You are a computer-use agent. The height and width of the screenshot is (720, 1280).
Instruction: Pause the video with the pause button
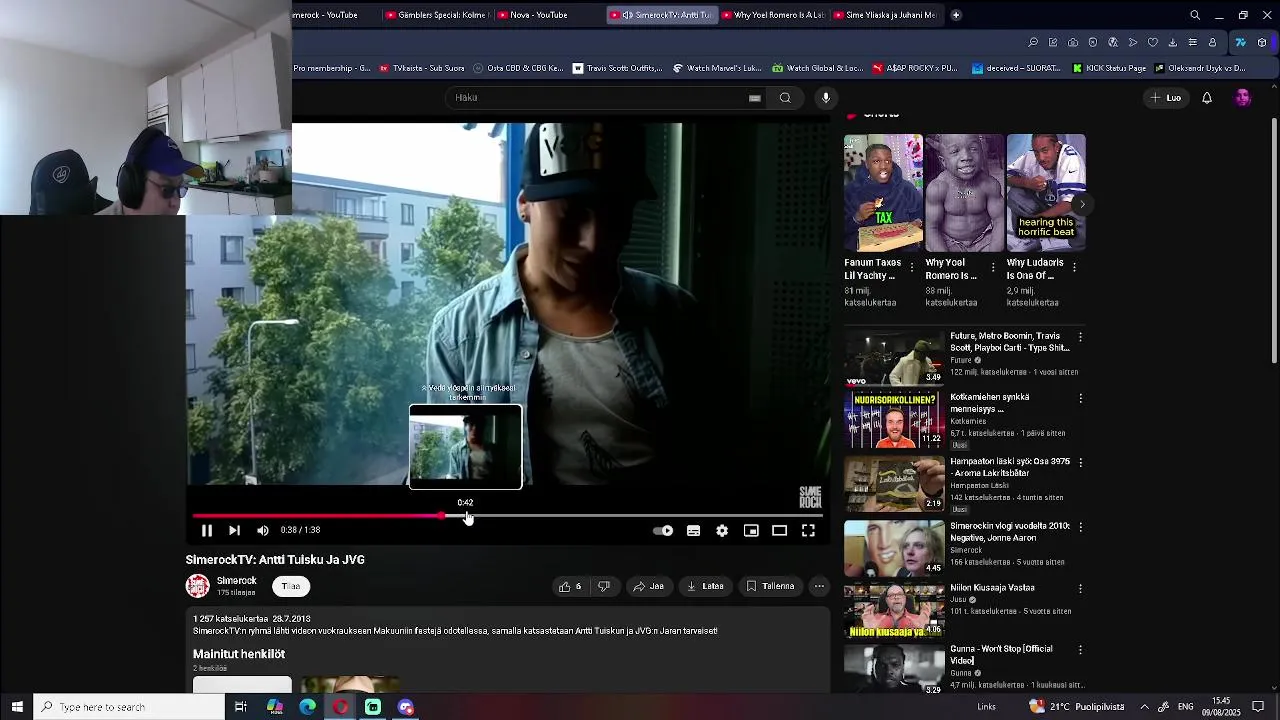coord(207,530)
